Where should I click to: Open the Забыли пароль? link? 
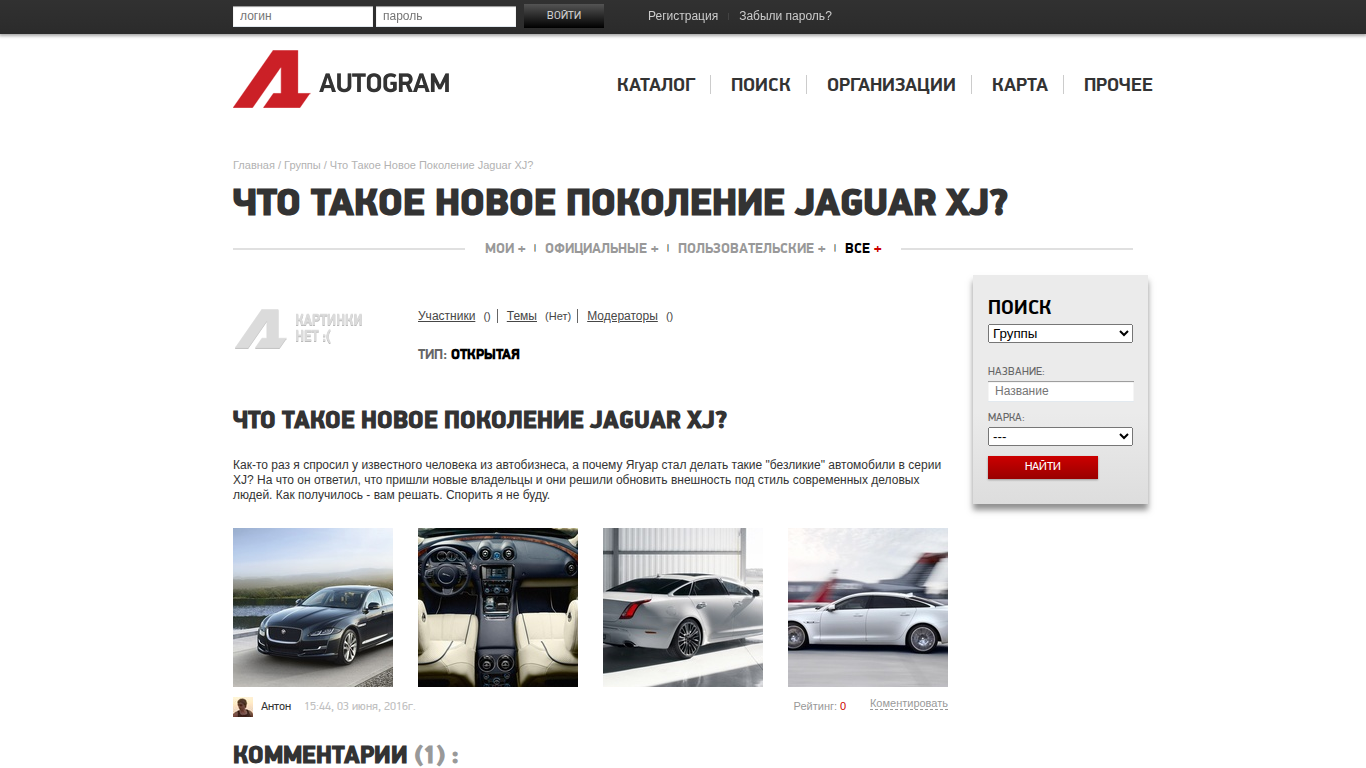point(785,16)
